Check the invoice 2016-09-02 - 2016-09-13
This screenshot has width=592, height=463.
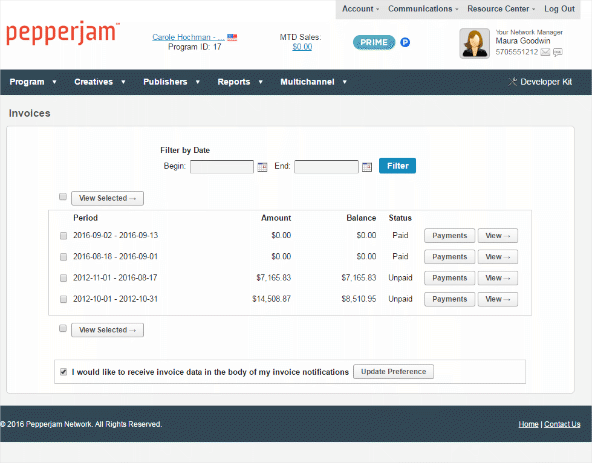tap(63, 236)
